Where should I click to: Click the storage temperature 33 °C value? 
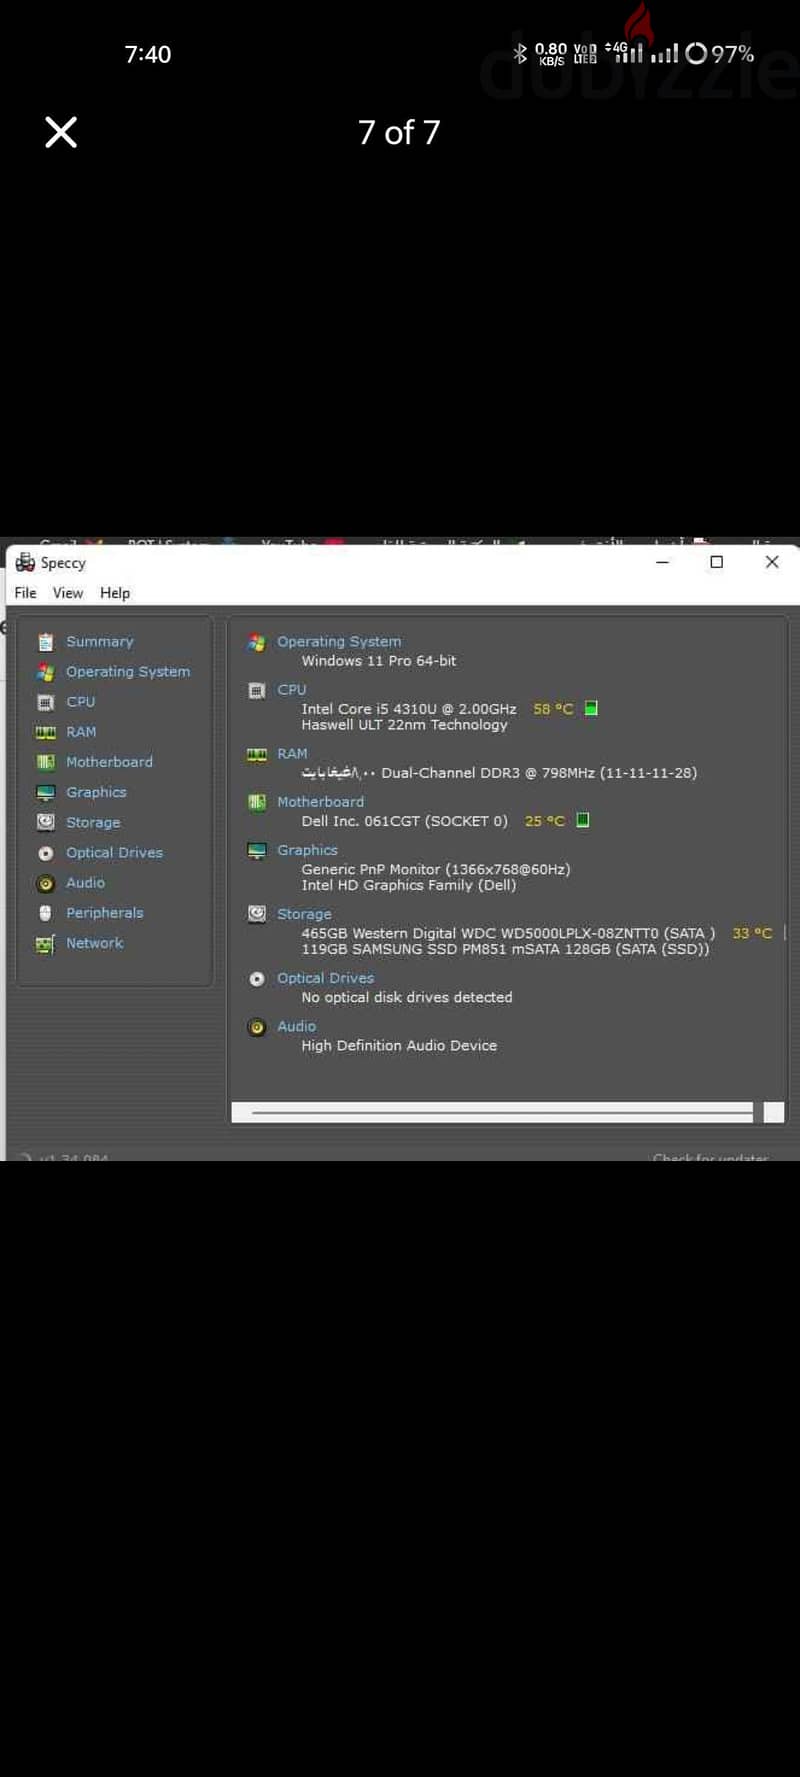click(752, 933)
